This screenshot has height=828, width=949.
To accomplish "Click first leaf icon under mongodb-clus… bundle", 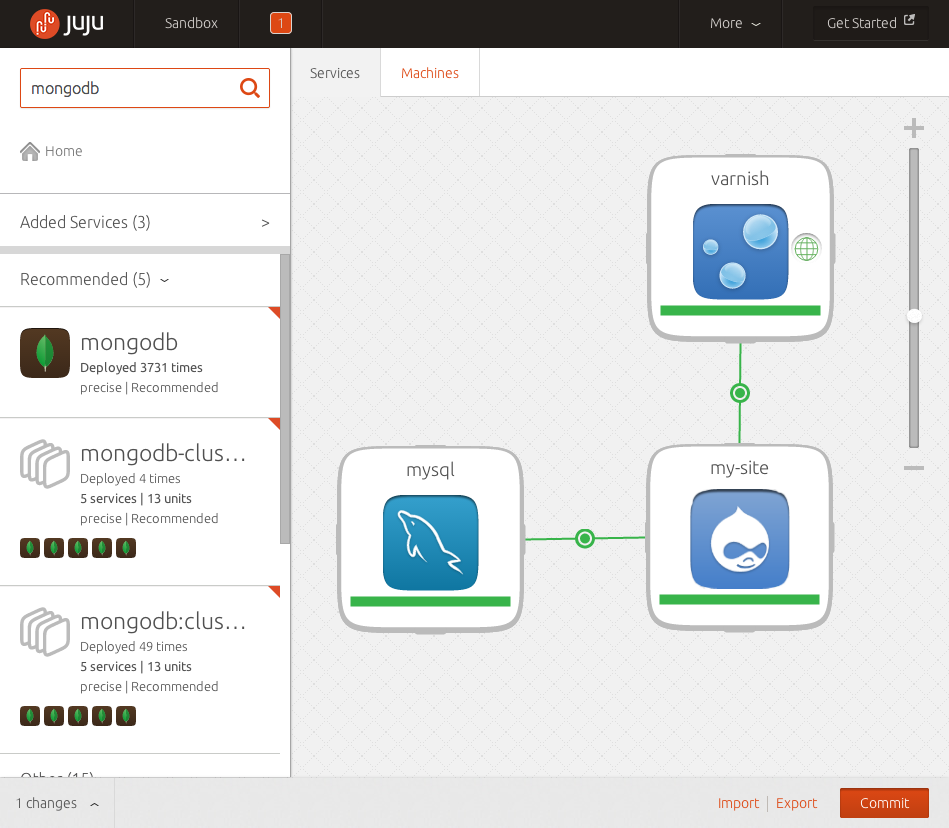I will tap(30, 548).
